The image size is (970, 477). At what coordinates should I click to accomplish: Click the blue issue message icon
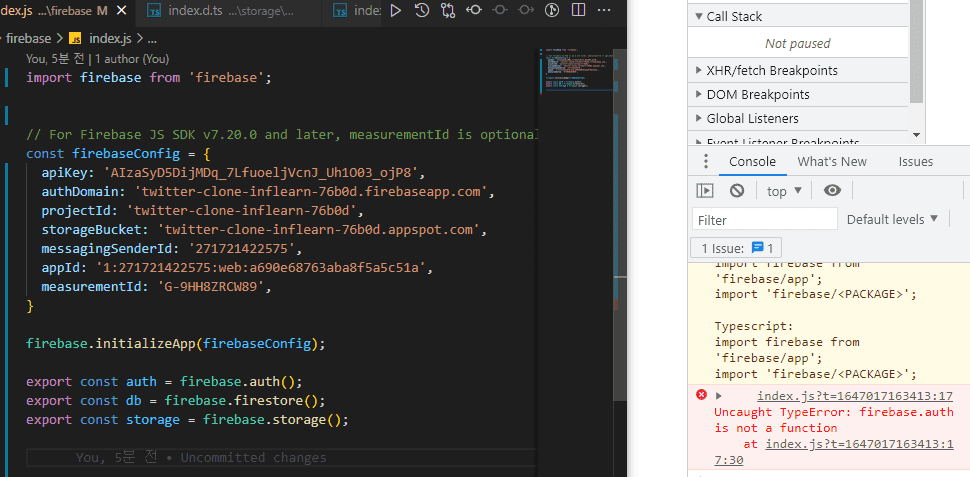tap(758, 248)
